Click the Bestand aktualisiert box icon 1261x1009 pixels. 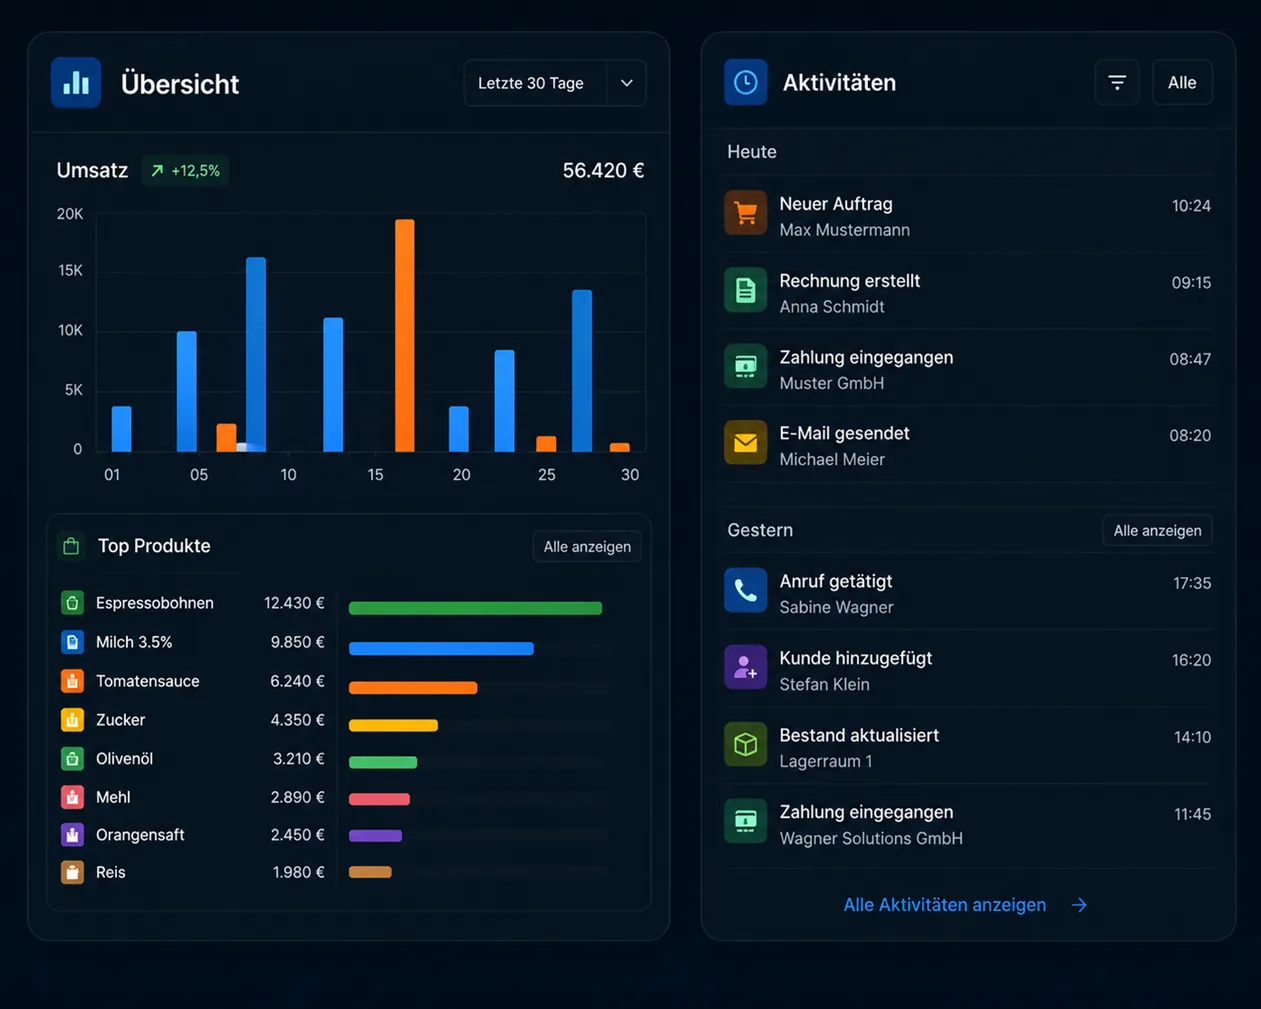pyautogui.click(x=746, y=745)
